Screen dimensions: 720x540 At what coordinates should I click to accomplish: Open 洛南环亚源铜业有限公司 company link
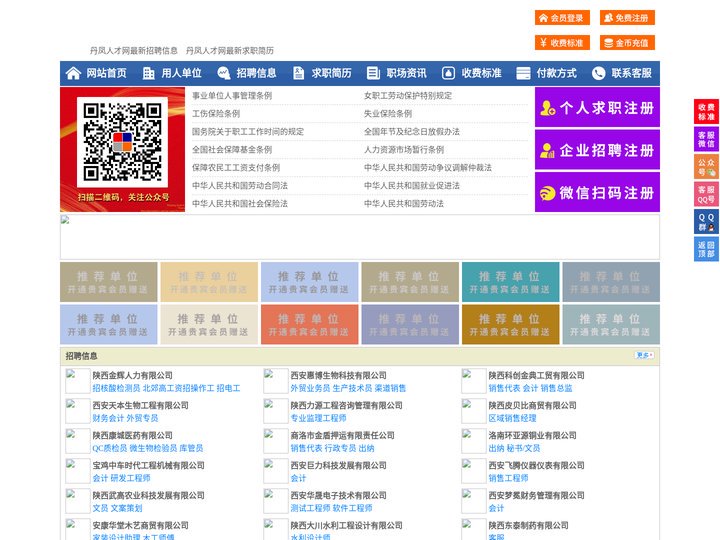point(532,435)
